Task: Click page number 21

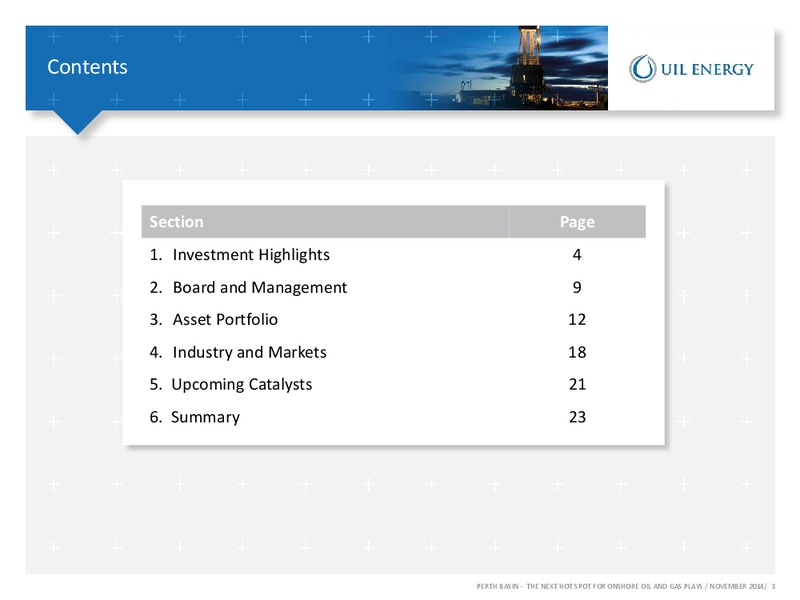Action: (577, 384)
